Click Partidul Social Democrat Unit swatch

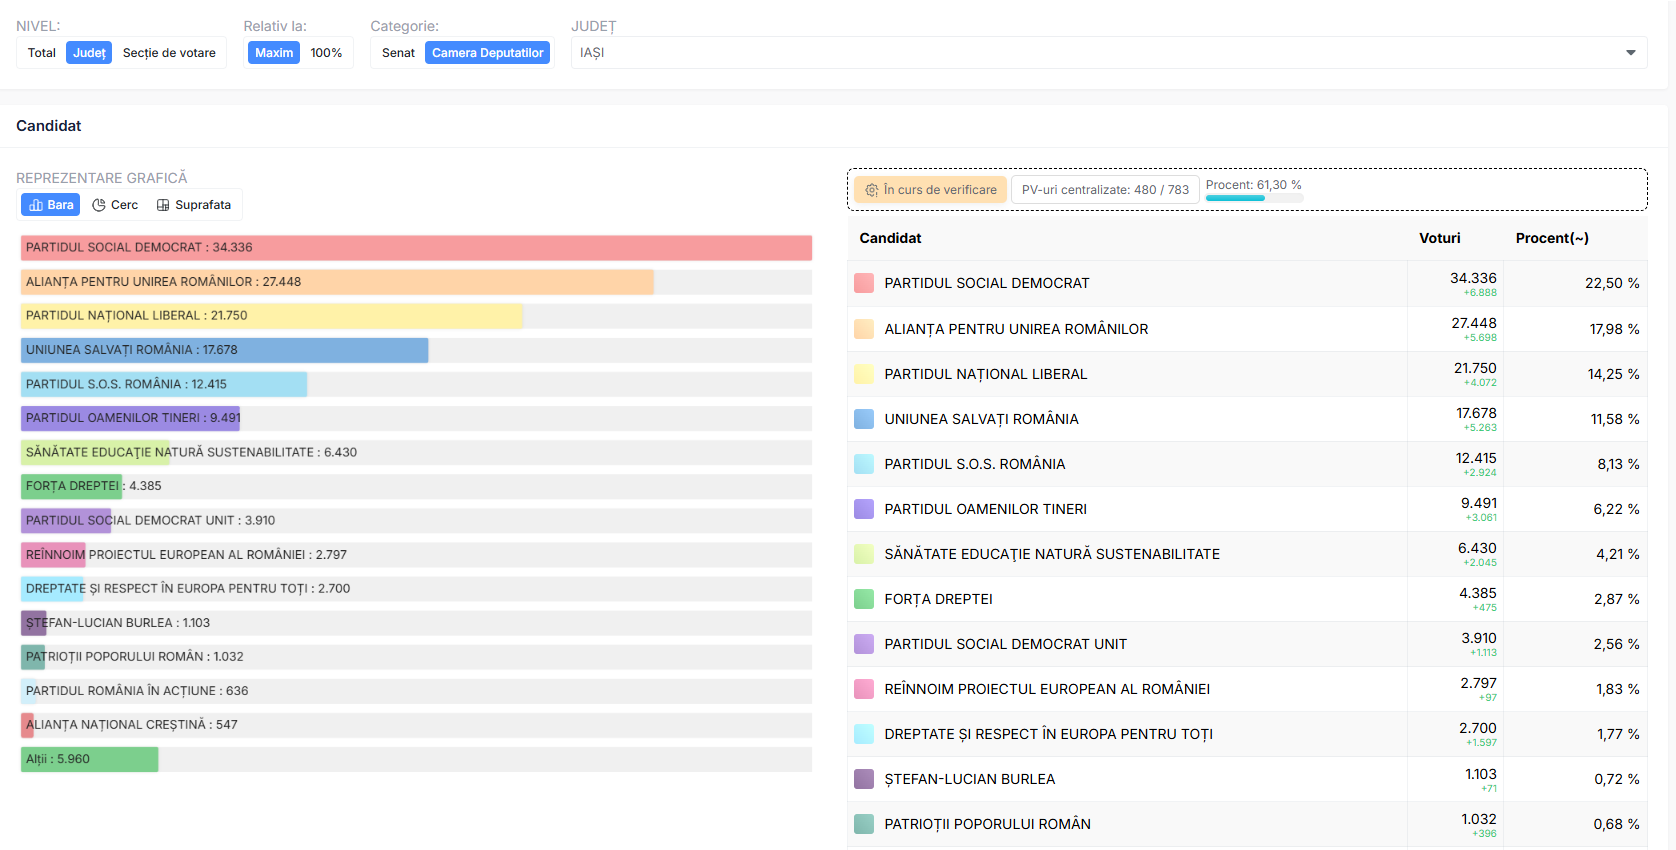(x=864, y=644)
